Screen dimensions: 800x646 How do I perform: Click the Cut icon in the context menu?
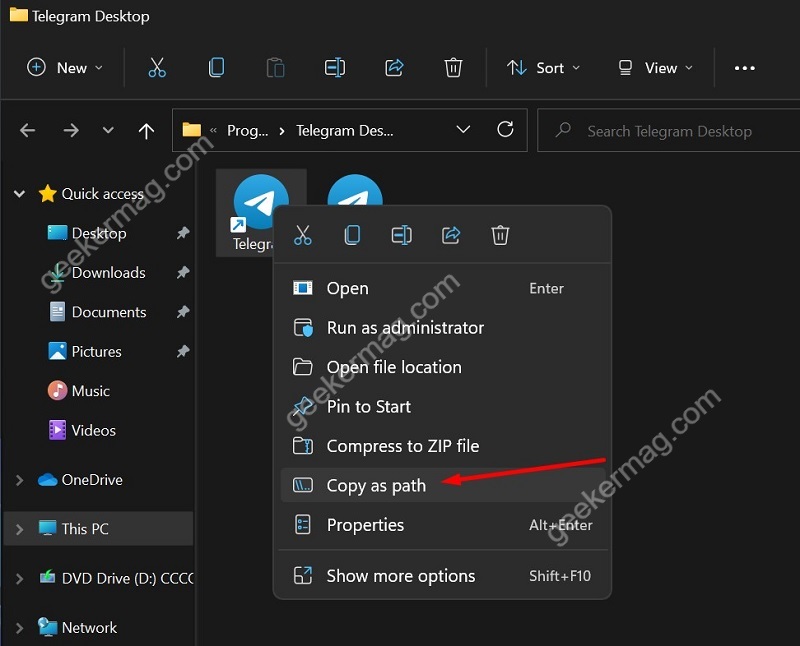pos(303,235)
